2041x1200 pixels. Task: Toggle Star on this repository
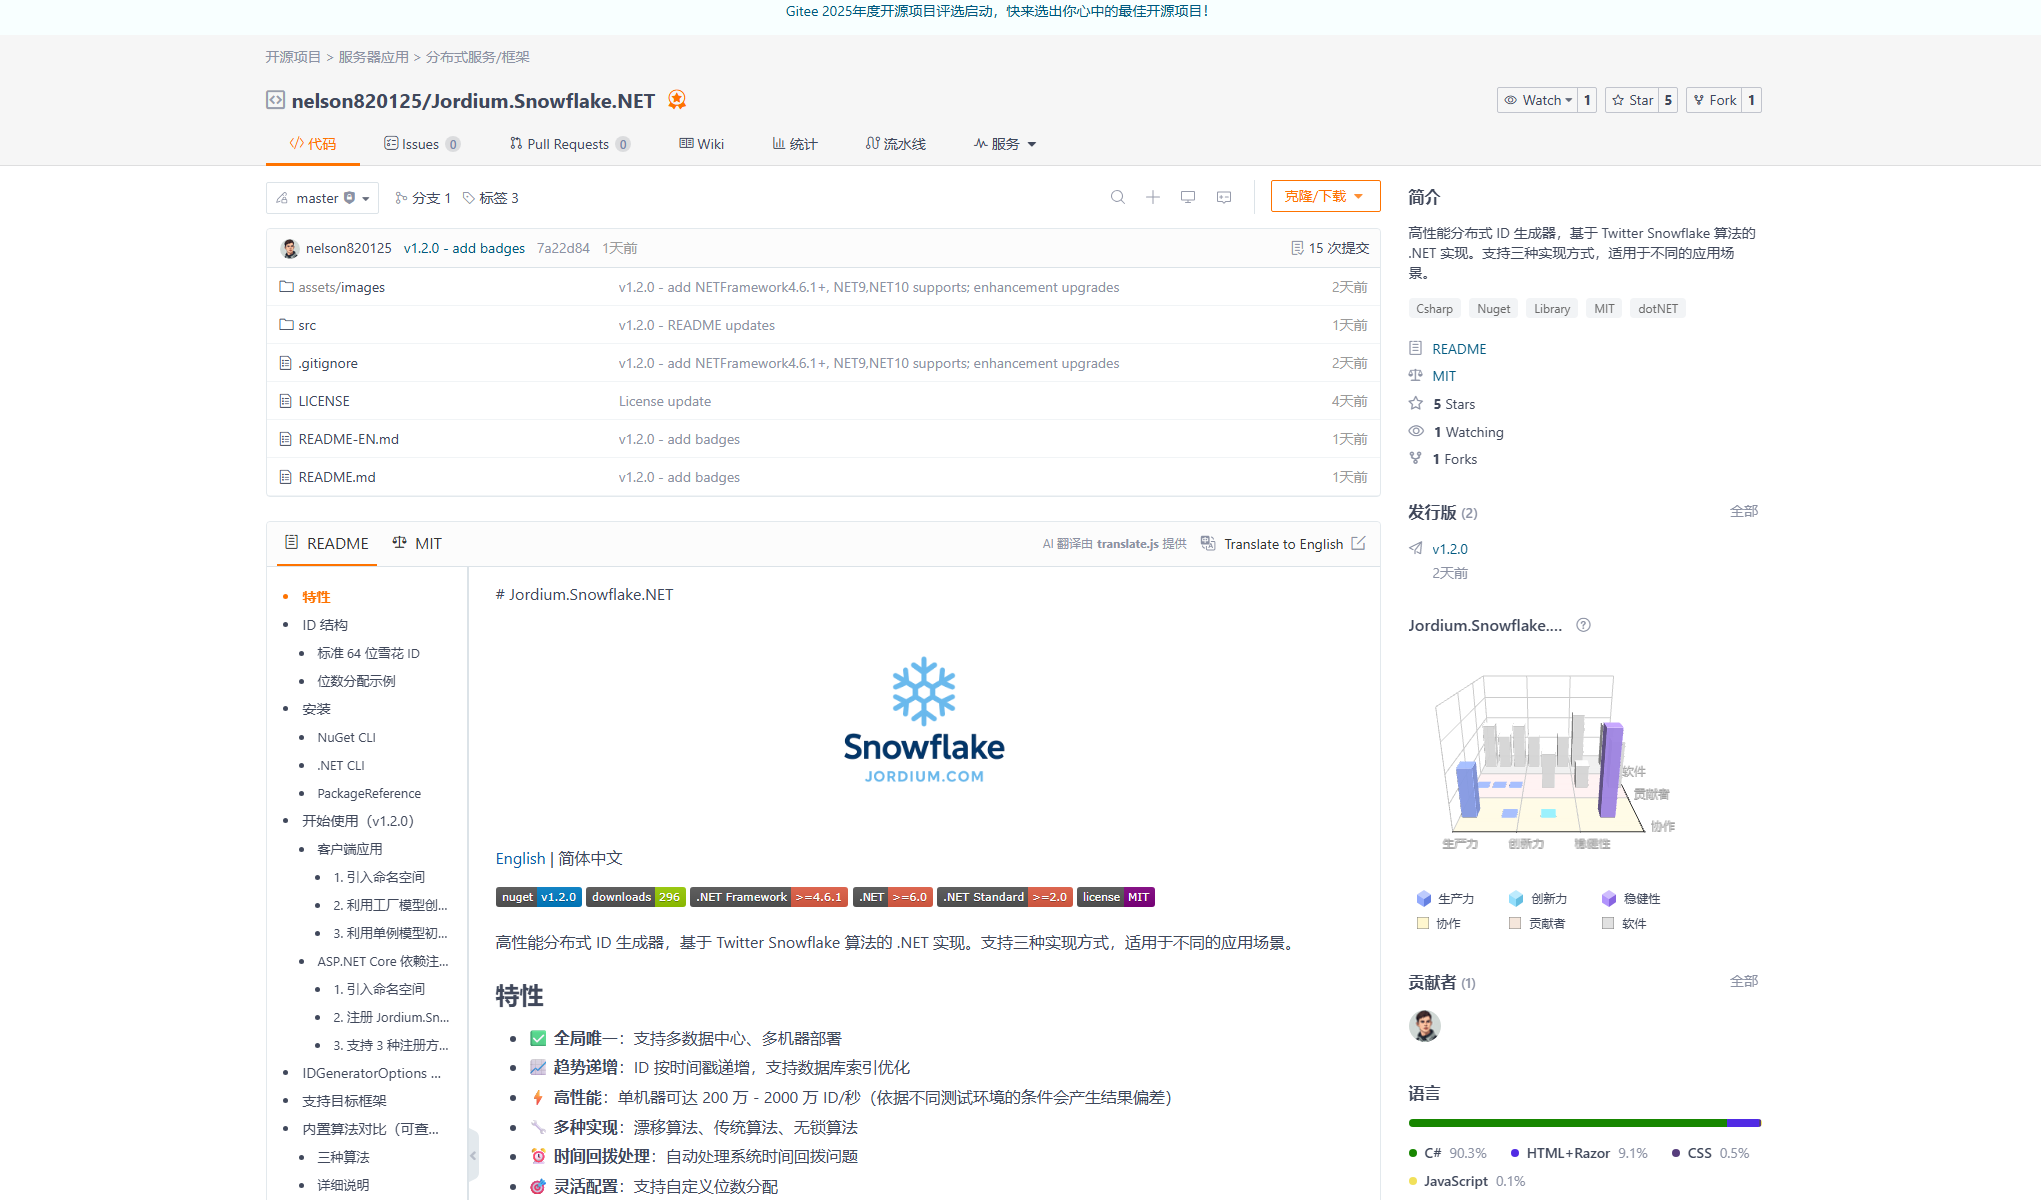coord(1632,100)
